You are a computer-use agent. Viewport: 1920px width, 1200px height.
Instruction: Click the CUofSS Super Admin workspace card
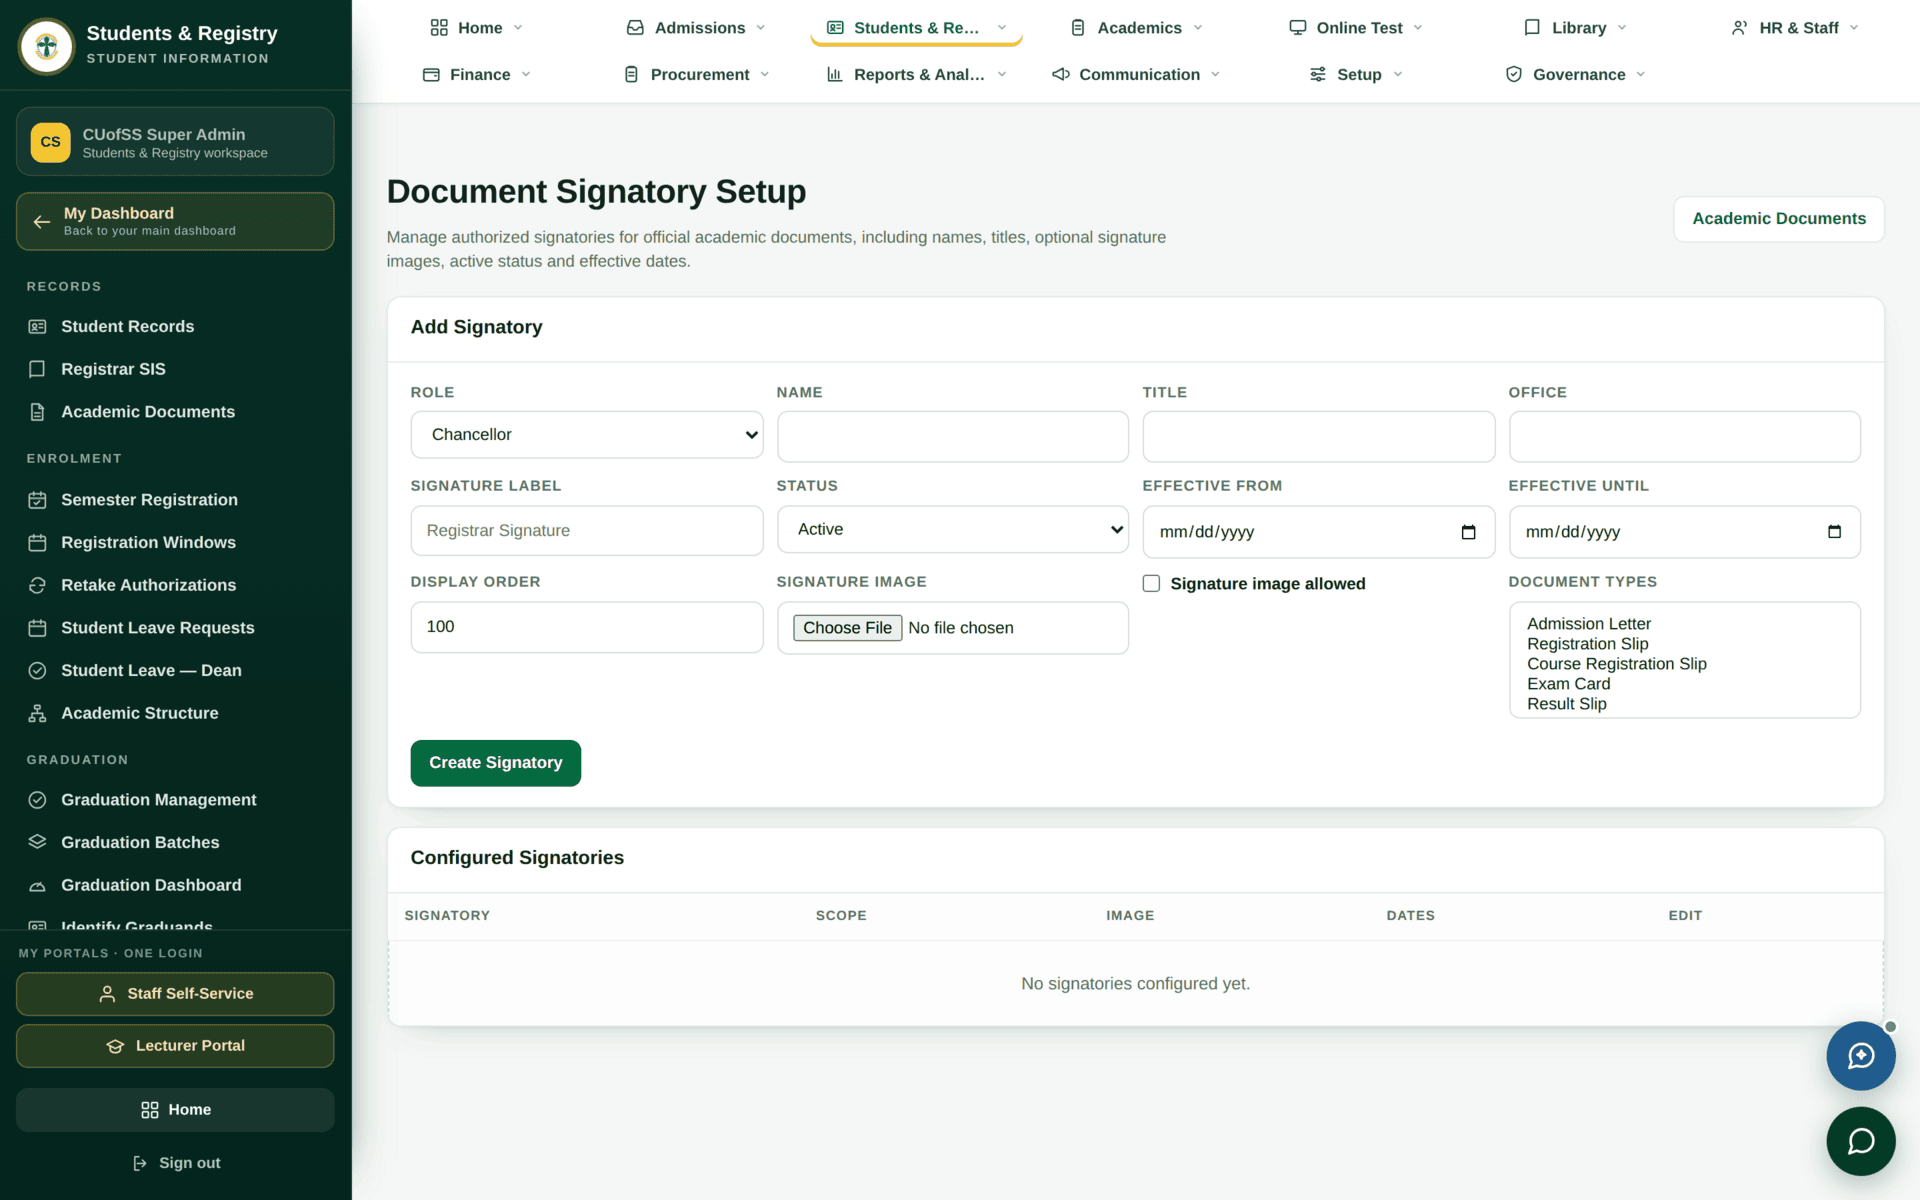(175, 142)
